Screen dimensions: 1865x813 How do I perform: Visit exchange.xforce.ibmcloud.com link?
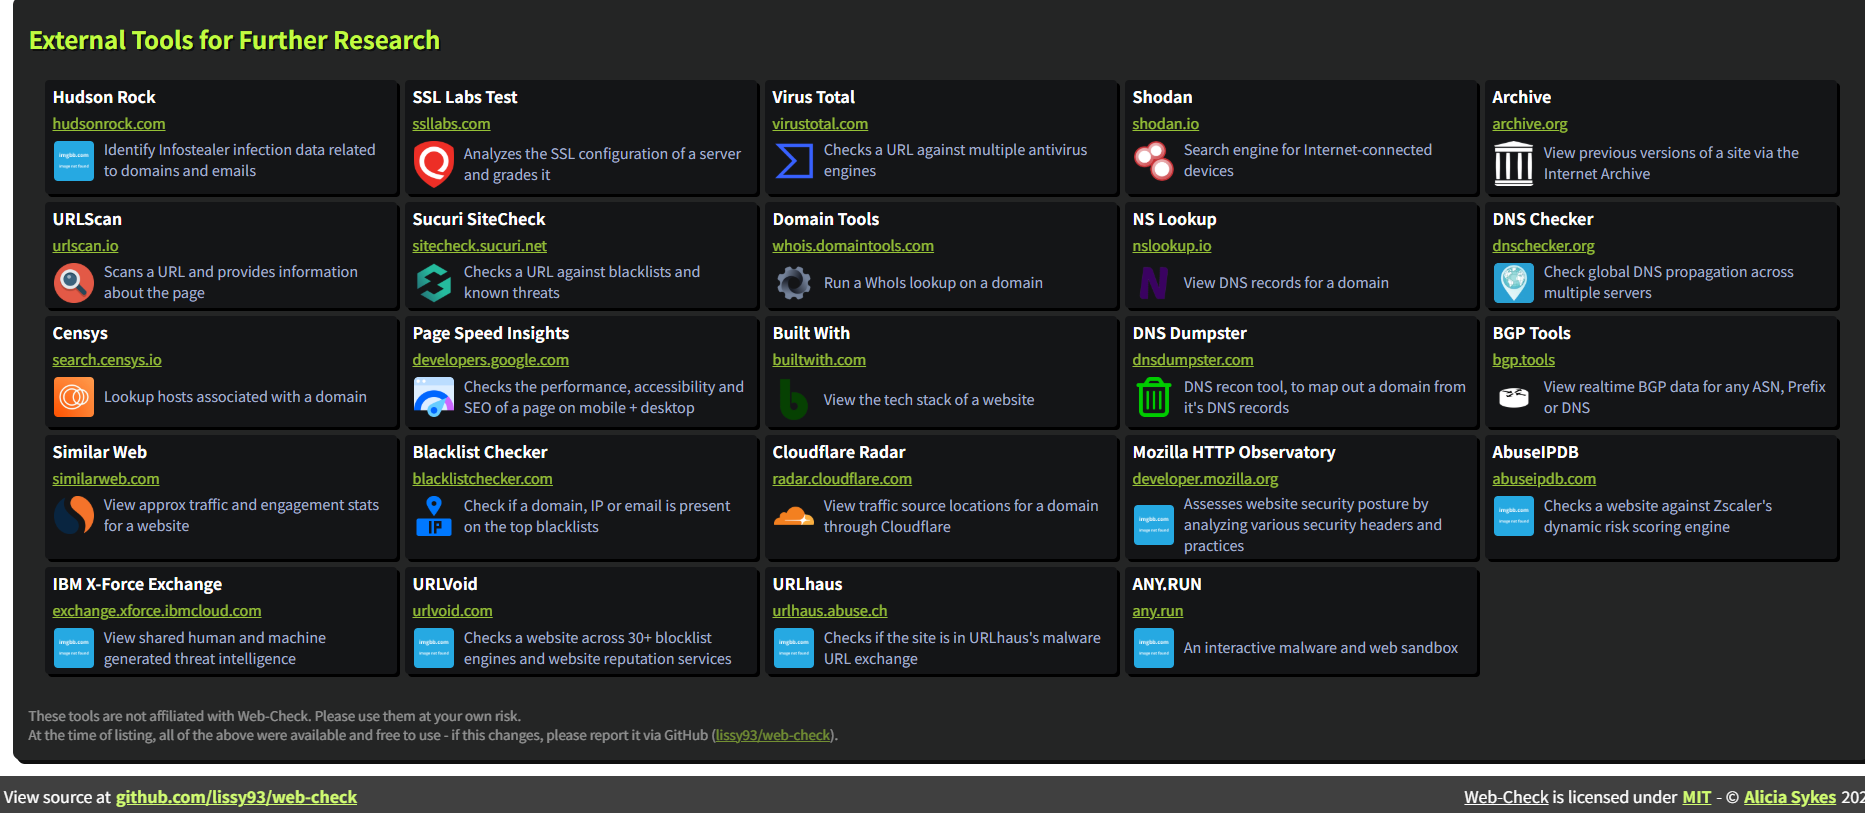[157, 611]
